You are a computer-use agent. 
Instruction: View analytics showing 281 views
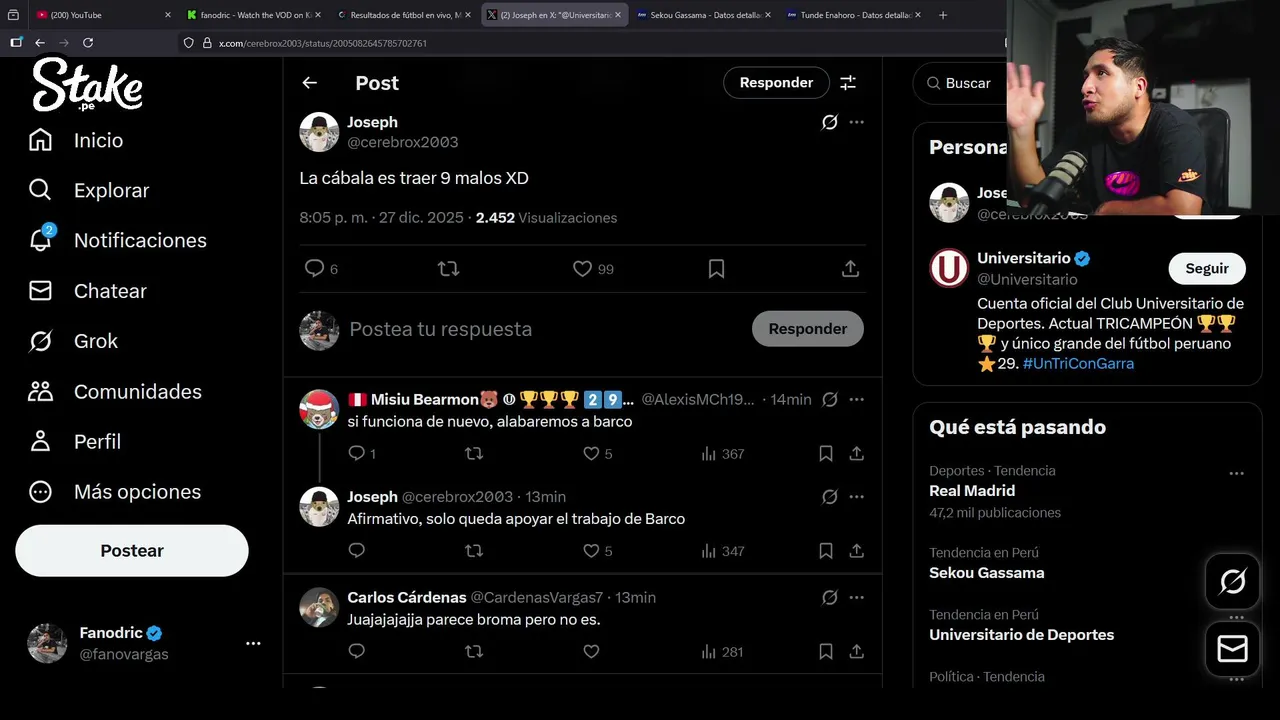722,651
